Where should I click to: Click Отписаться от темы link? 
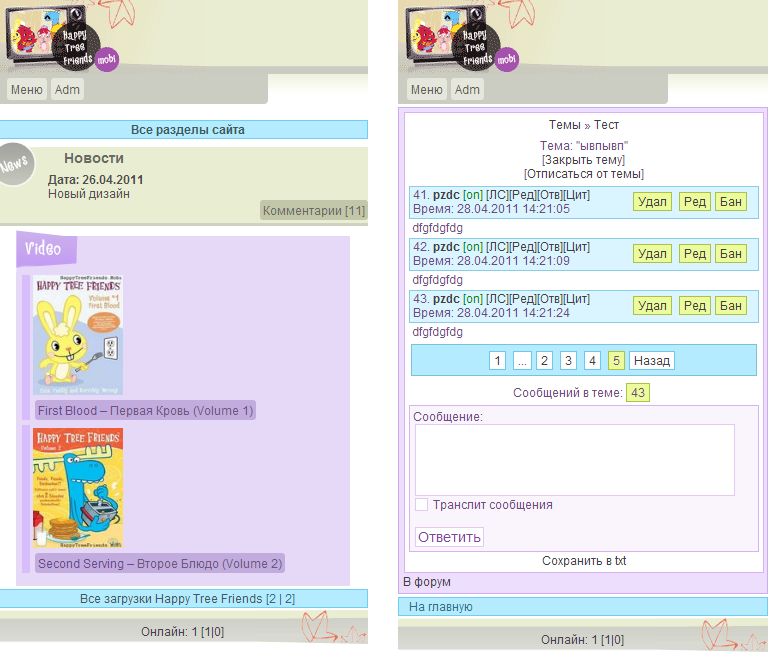click(x=583, y=174)
